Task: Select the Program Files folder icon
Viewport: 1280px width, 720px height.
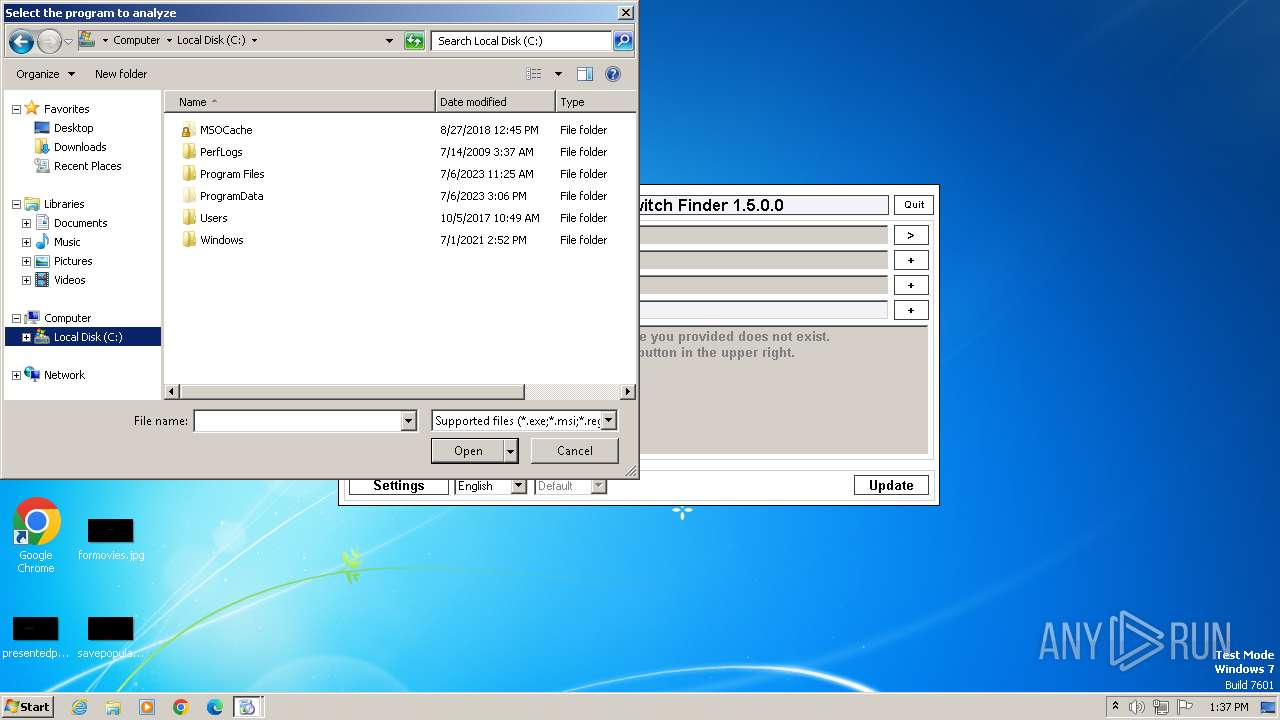Action: tap(188, 174)
